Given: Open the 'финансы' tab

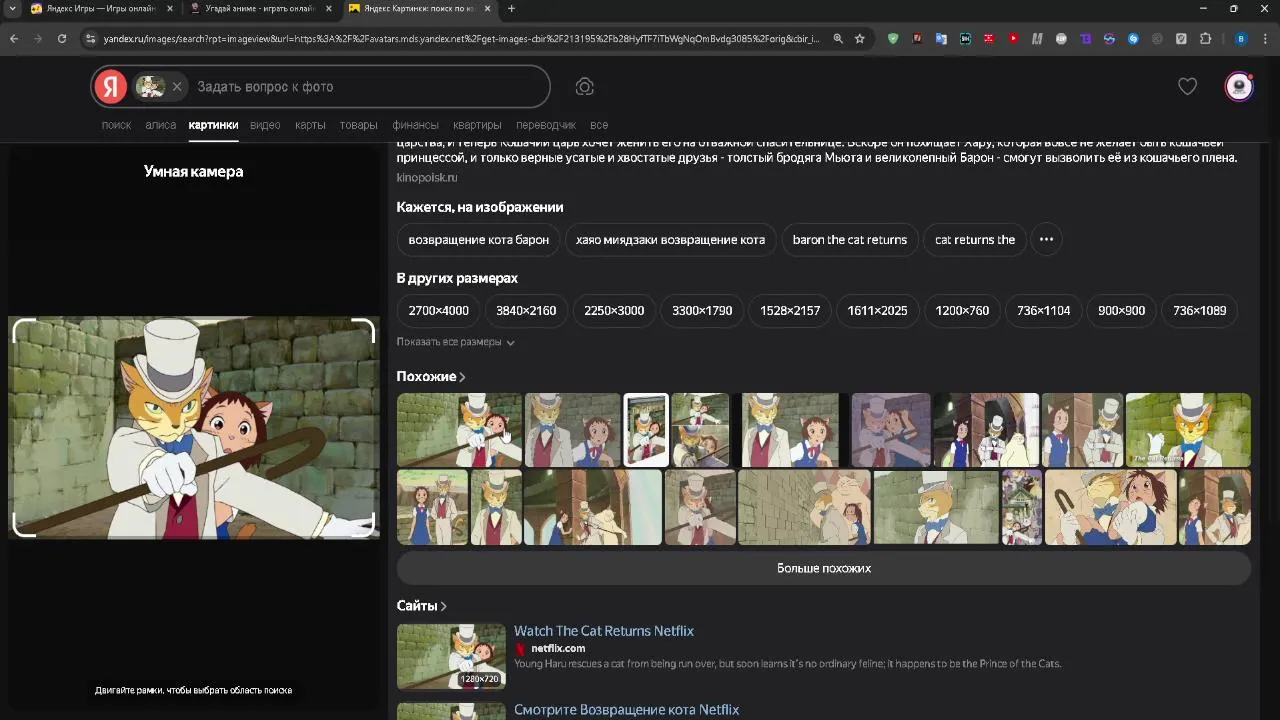Looking at the screenshot, I should click(415, 125).
